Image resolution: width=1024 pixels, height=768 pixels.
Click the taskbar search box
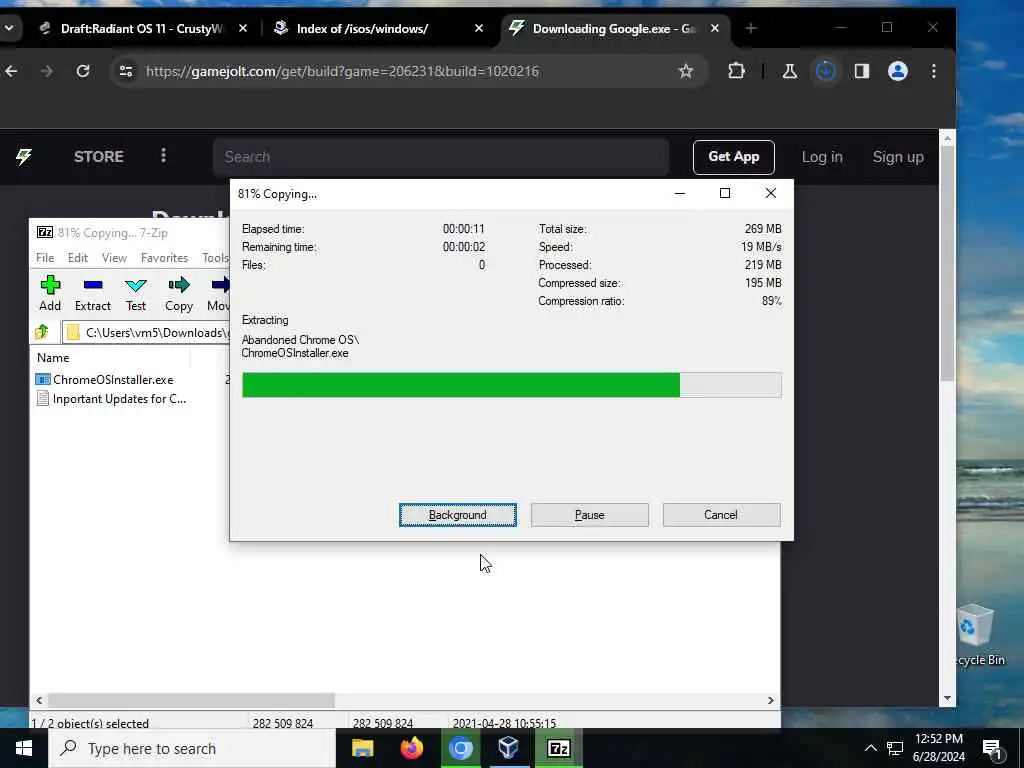point(192,748)
